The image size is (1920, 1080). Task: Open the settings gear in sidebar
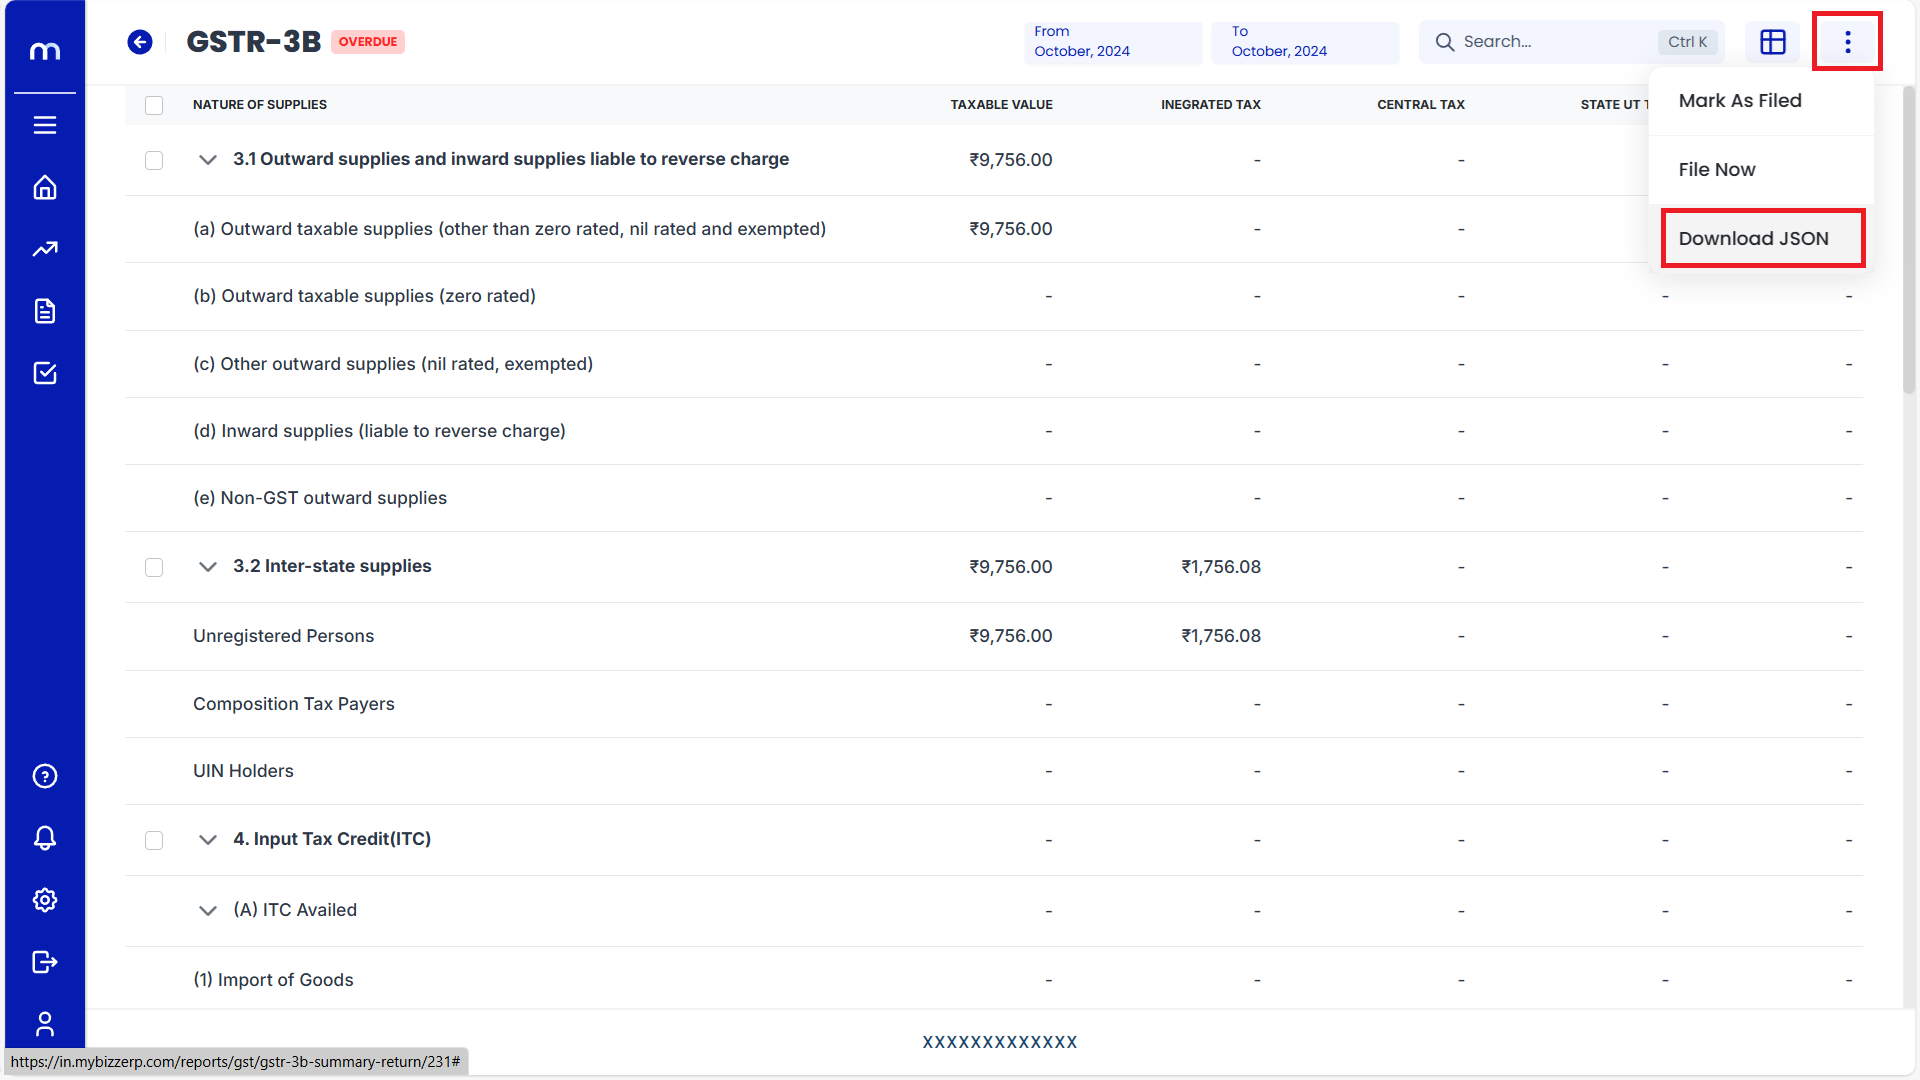[x=45, y=900]
